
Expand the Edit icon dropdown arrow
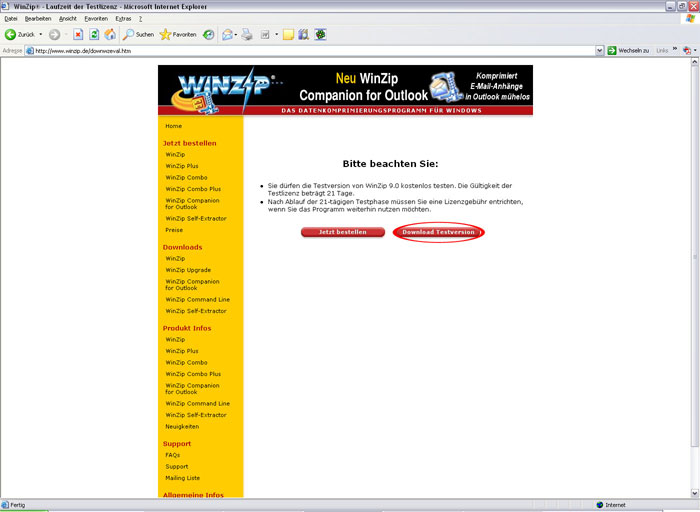tap(276, 34)
